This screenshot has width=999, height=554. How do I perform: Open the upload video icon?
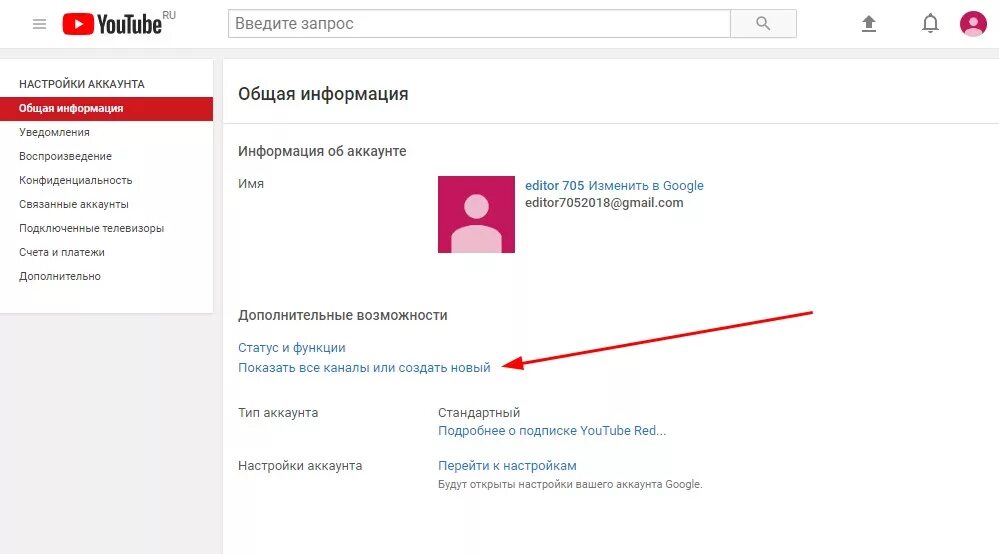click(868, 24)
